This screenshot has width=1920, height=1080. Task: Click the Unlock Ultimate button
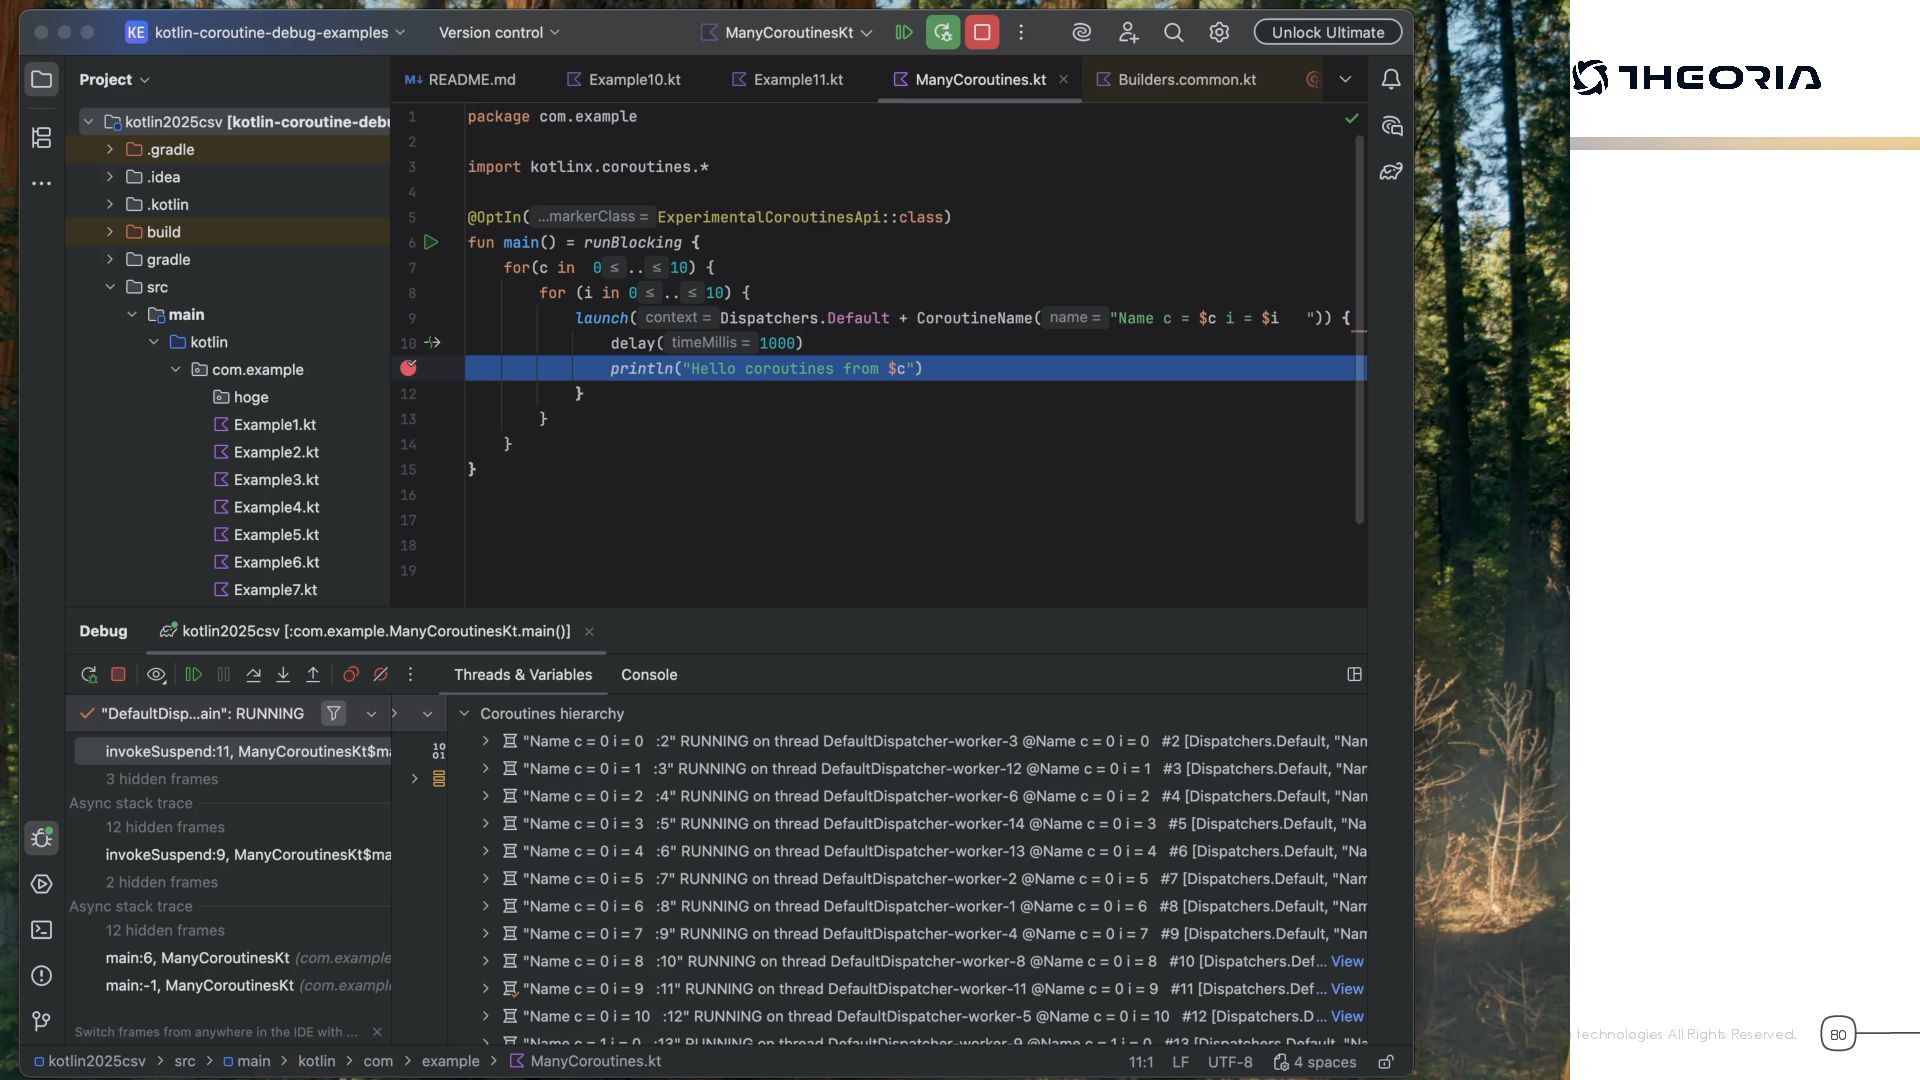(1327, 32)
